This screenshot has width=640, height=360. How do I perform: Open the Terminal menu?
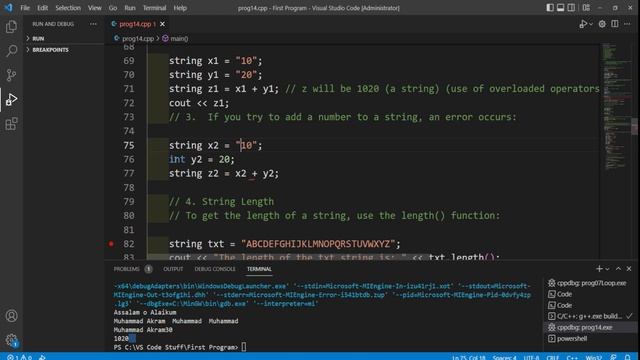(x=154, y=8)
